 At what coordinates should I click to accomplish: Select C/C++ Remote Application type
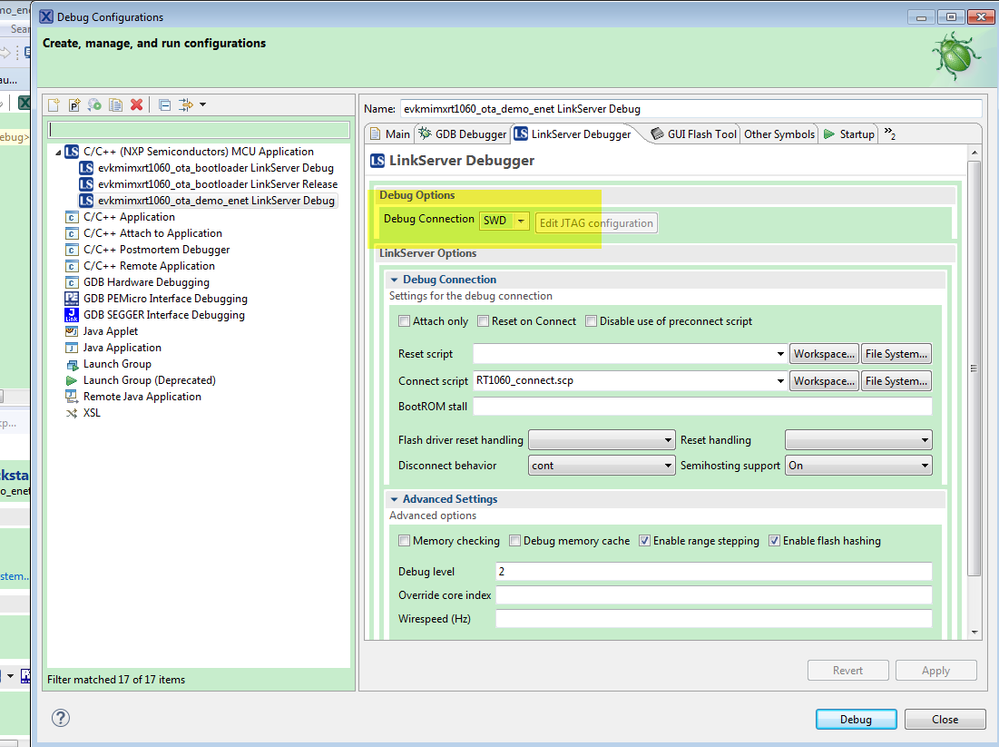coord(148,266)
